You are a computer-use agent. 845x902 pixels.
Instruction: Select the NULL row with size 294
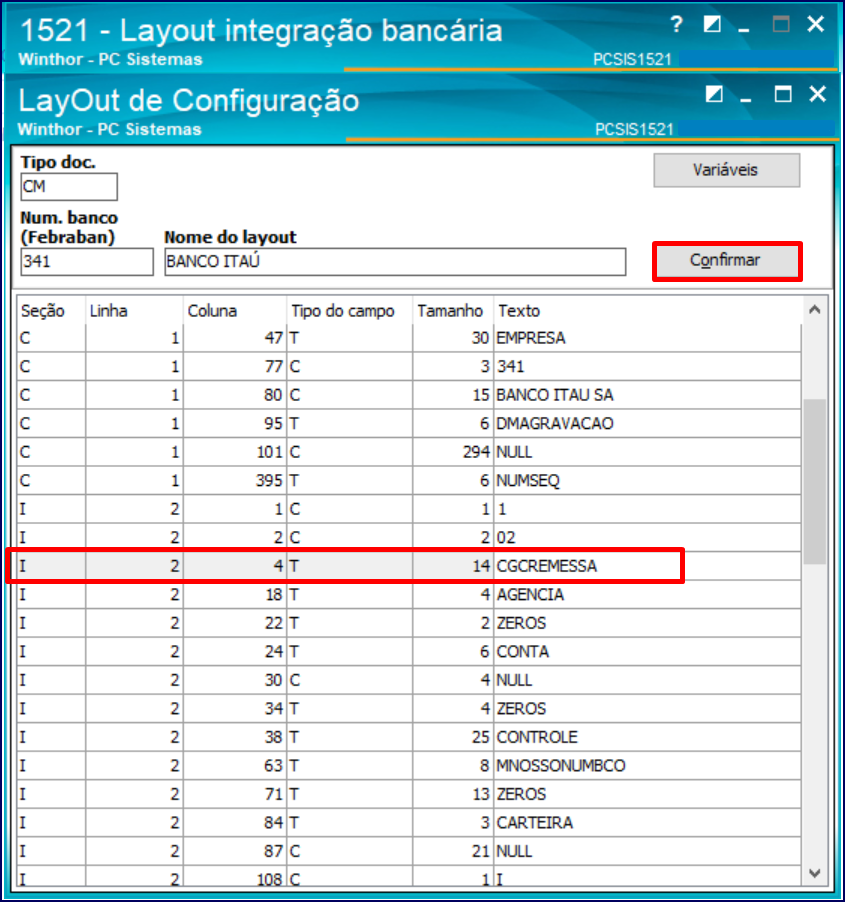click(x=409, y=452)
